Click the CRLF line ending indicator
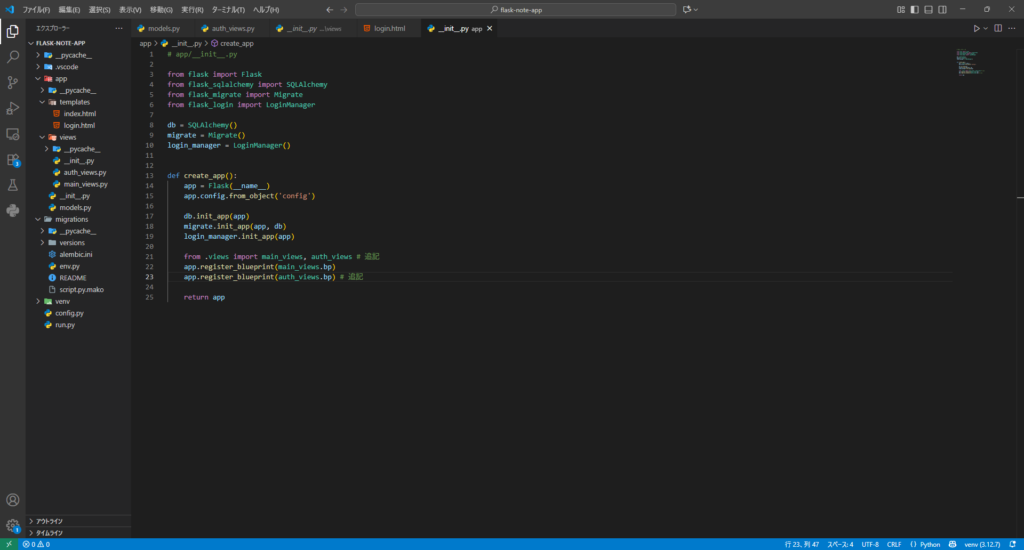This screenshot has height=550, width=1024. (x=894, y=544)
